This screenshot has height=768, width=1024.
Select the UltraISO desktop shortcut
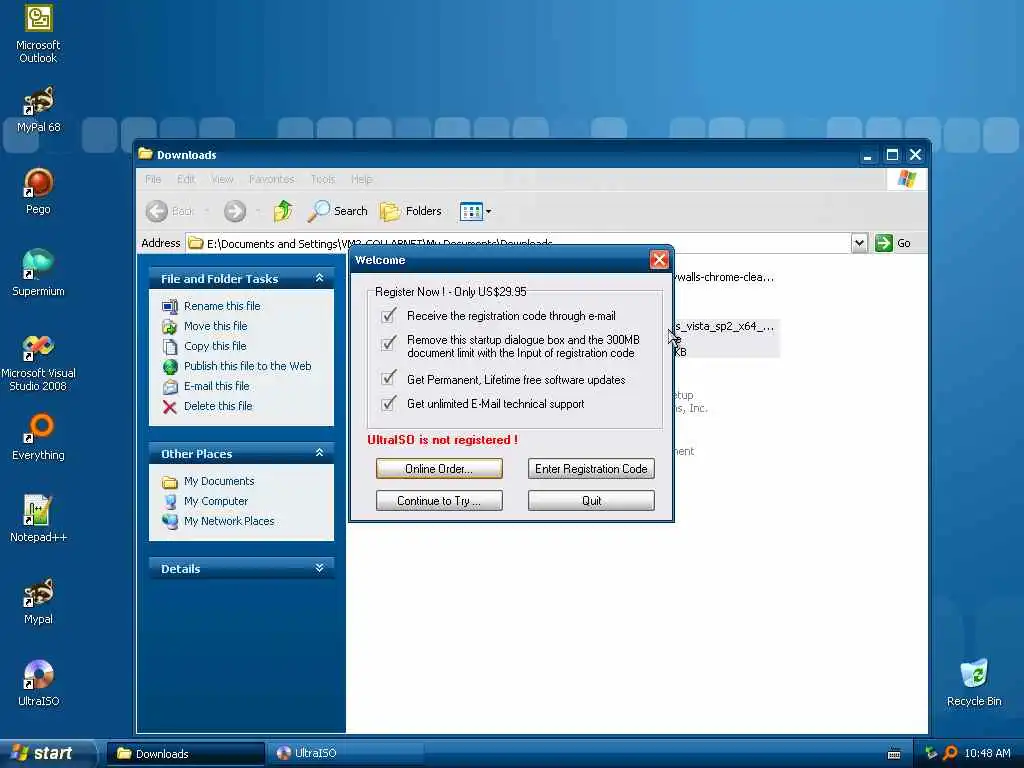tap(38, 683)
